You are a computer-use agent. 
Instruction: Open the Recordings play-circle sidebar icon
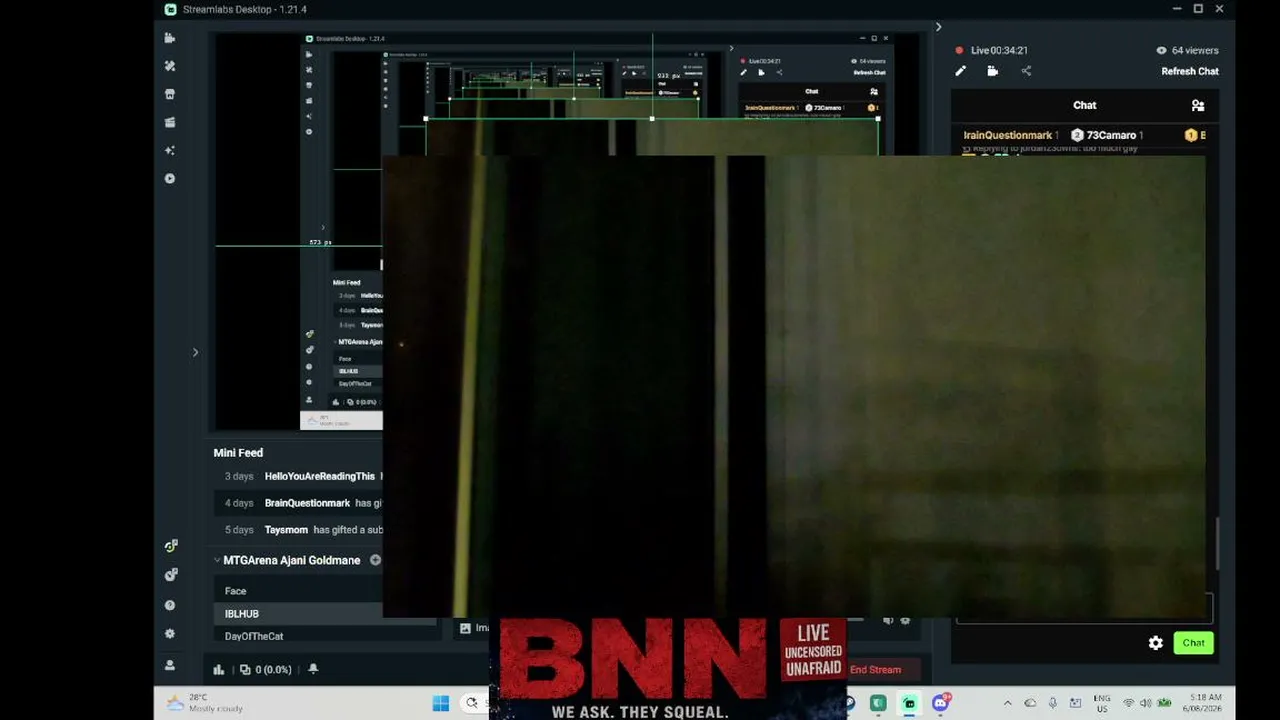pos(169,178)
